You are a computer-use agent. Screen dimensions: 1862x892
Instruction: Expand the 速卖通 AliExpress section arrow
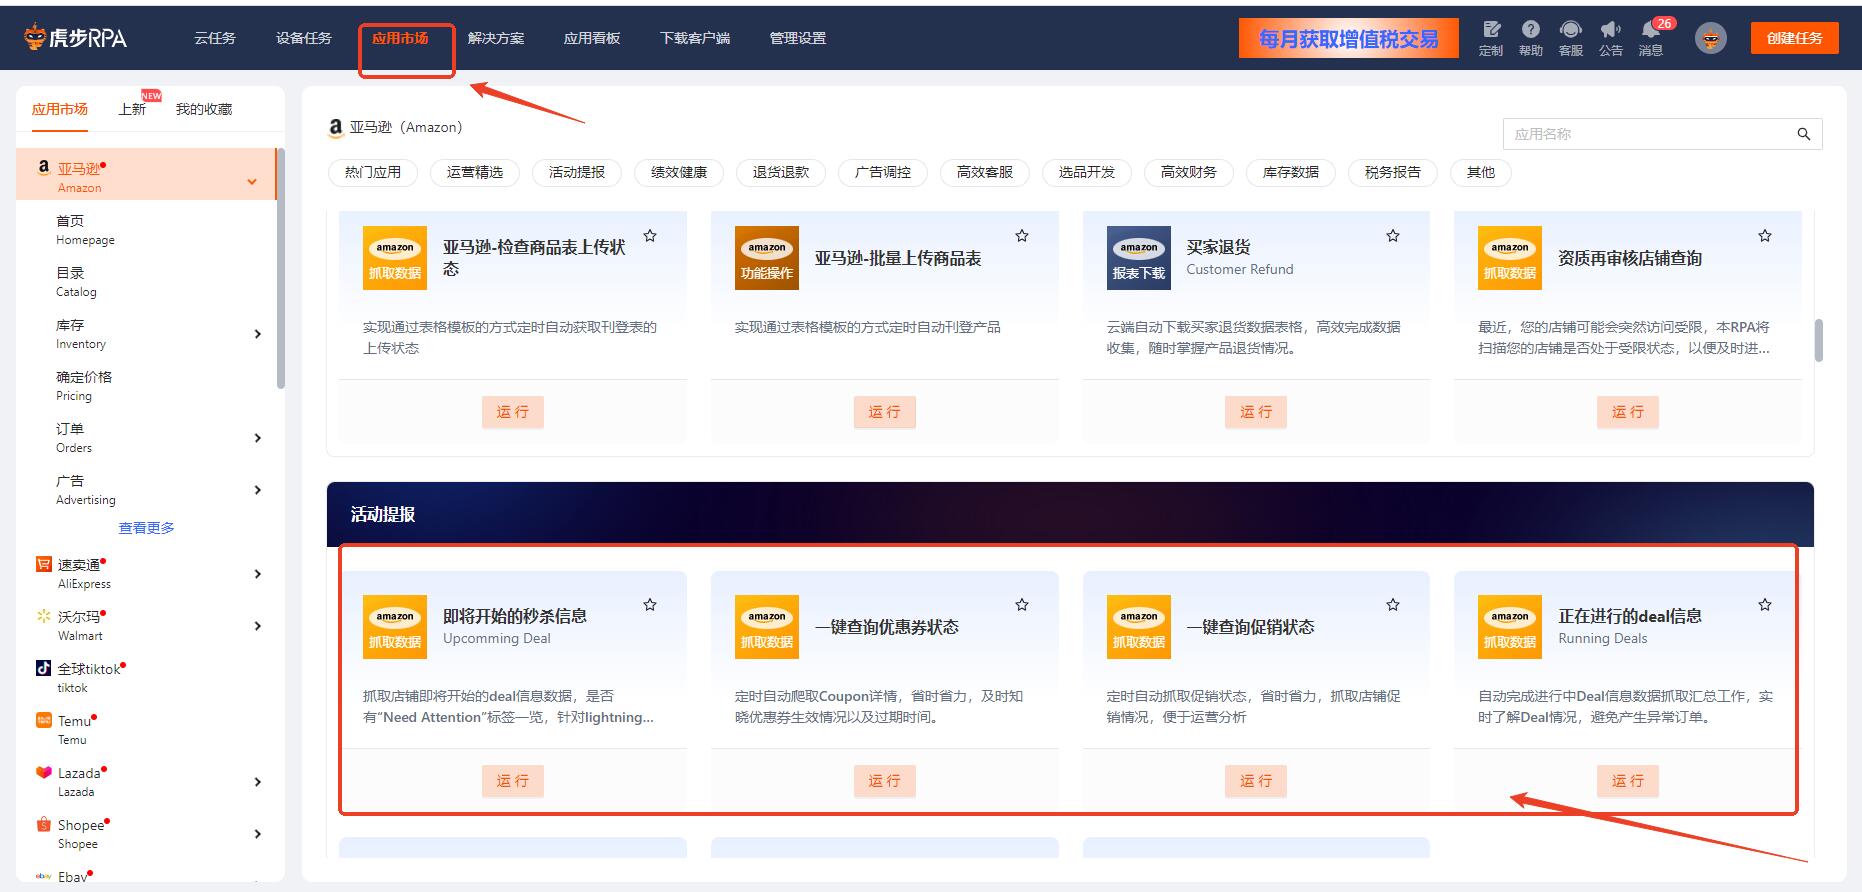click(258, 574)
